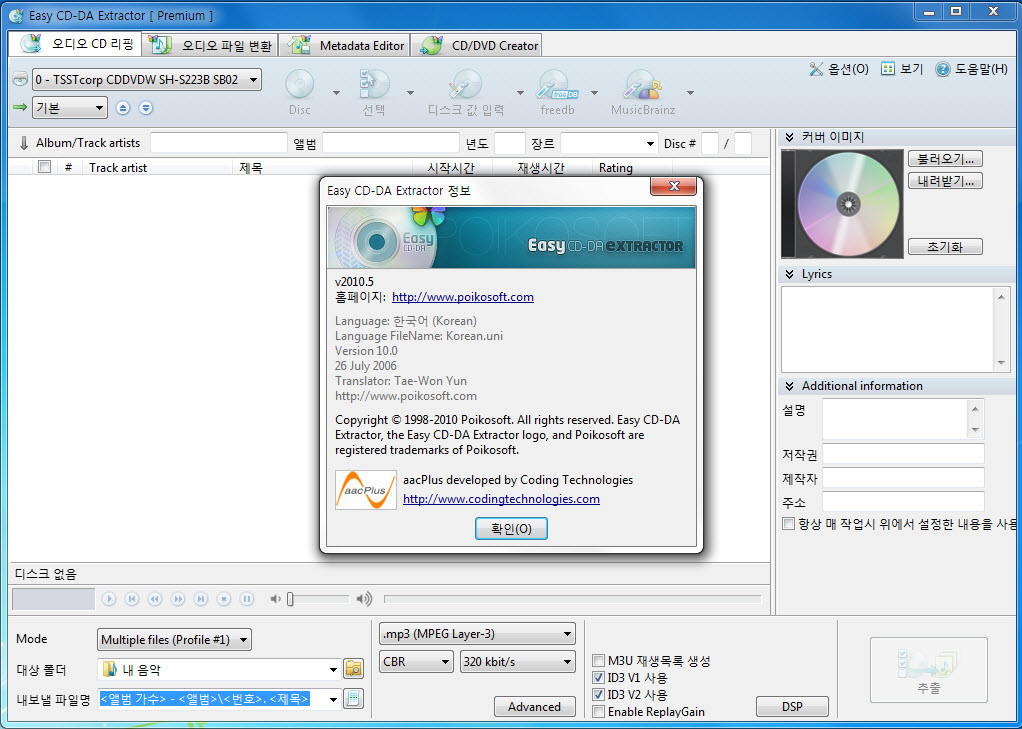1022x729 pixels.
Task: Open the filename format editor icon
Action: [x=353, y=698]
